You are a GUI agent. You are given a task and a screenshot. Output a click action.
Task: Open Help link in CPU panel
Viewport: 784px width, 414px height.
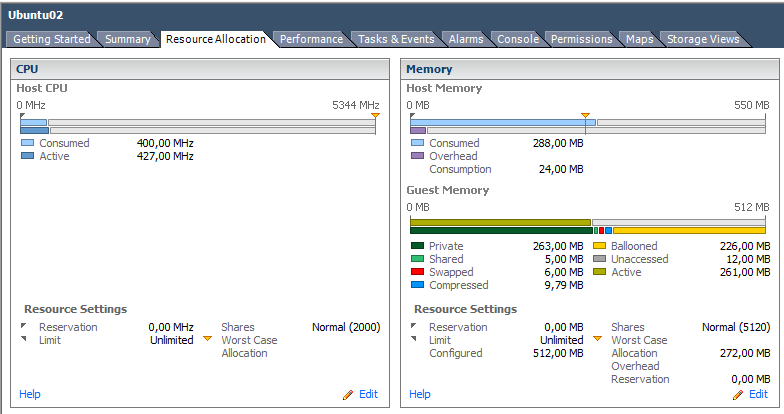coord(30,394)
